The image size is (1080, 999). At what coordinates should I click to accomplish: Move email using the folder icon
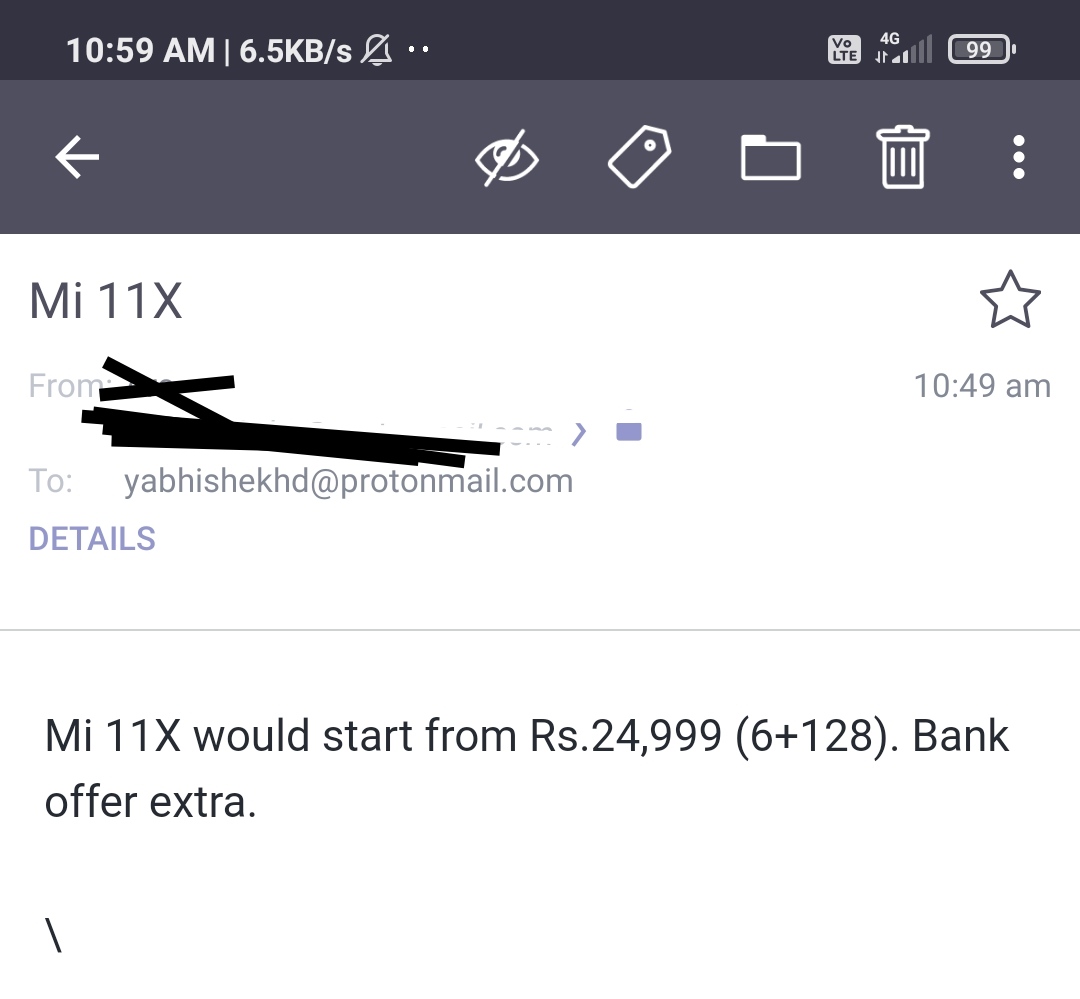pyautogui.click(x=771, y=158)
